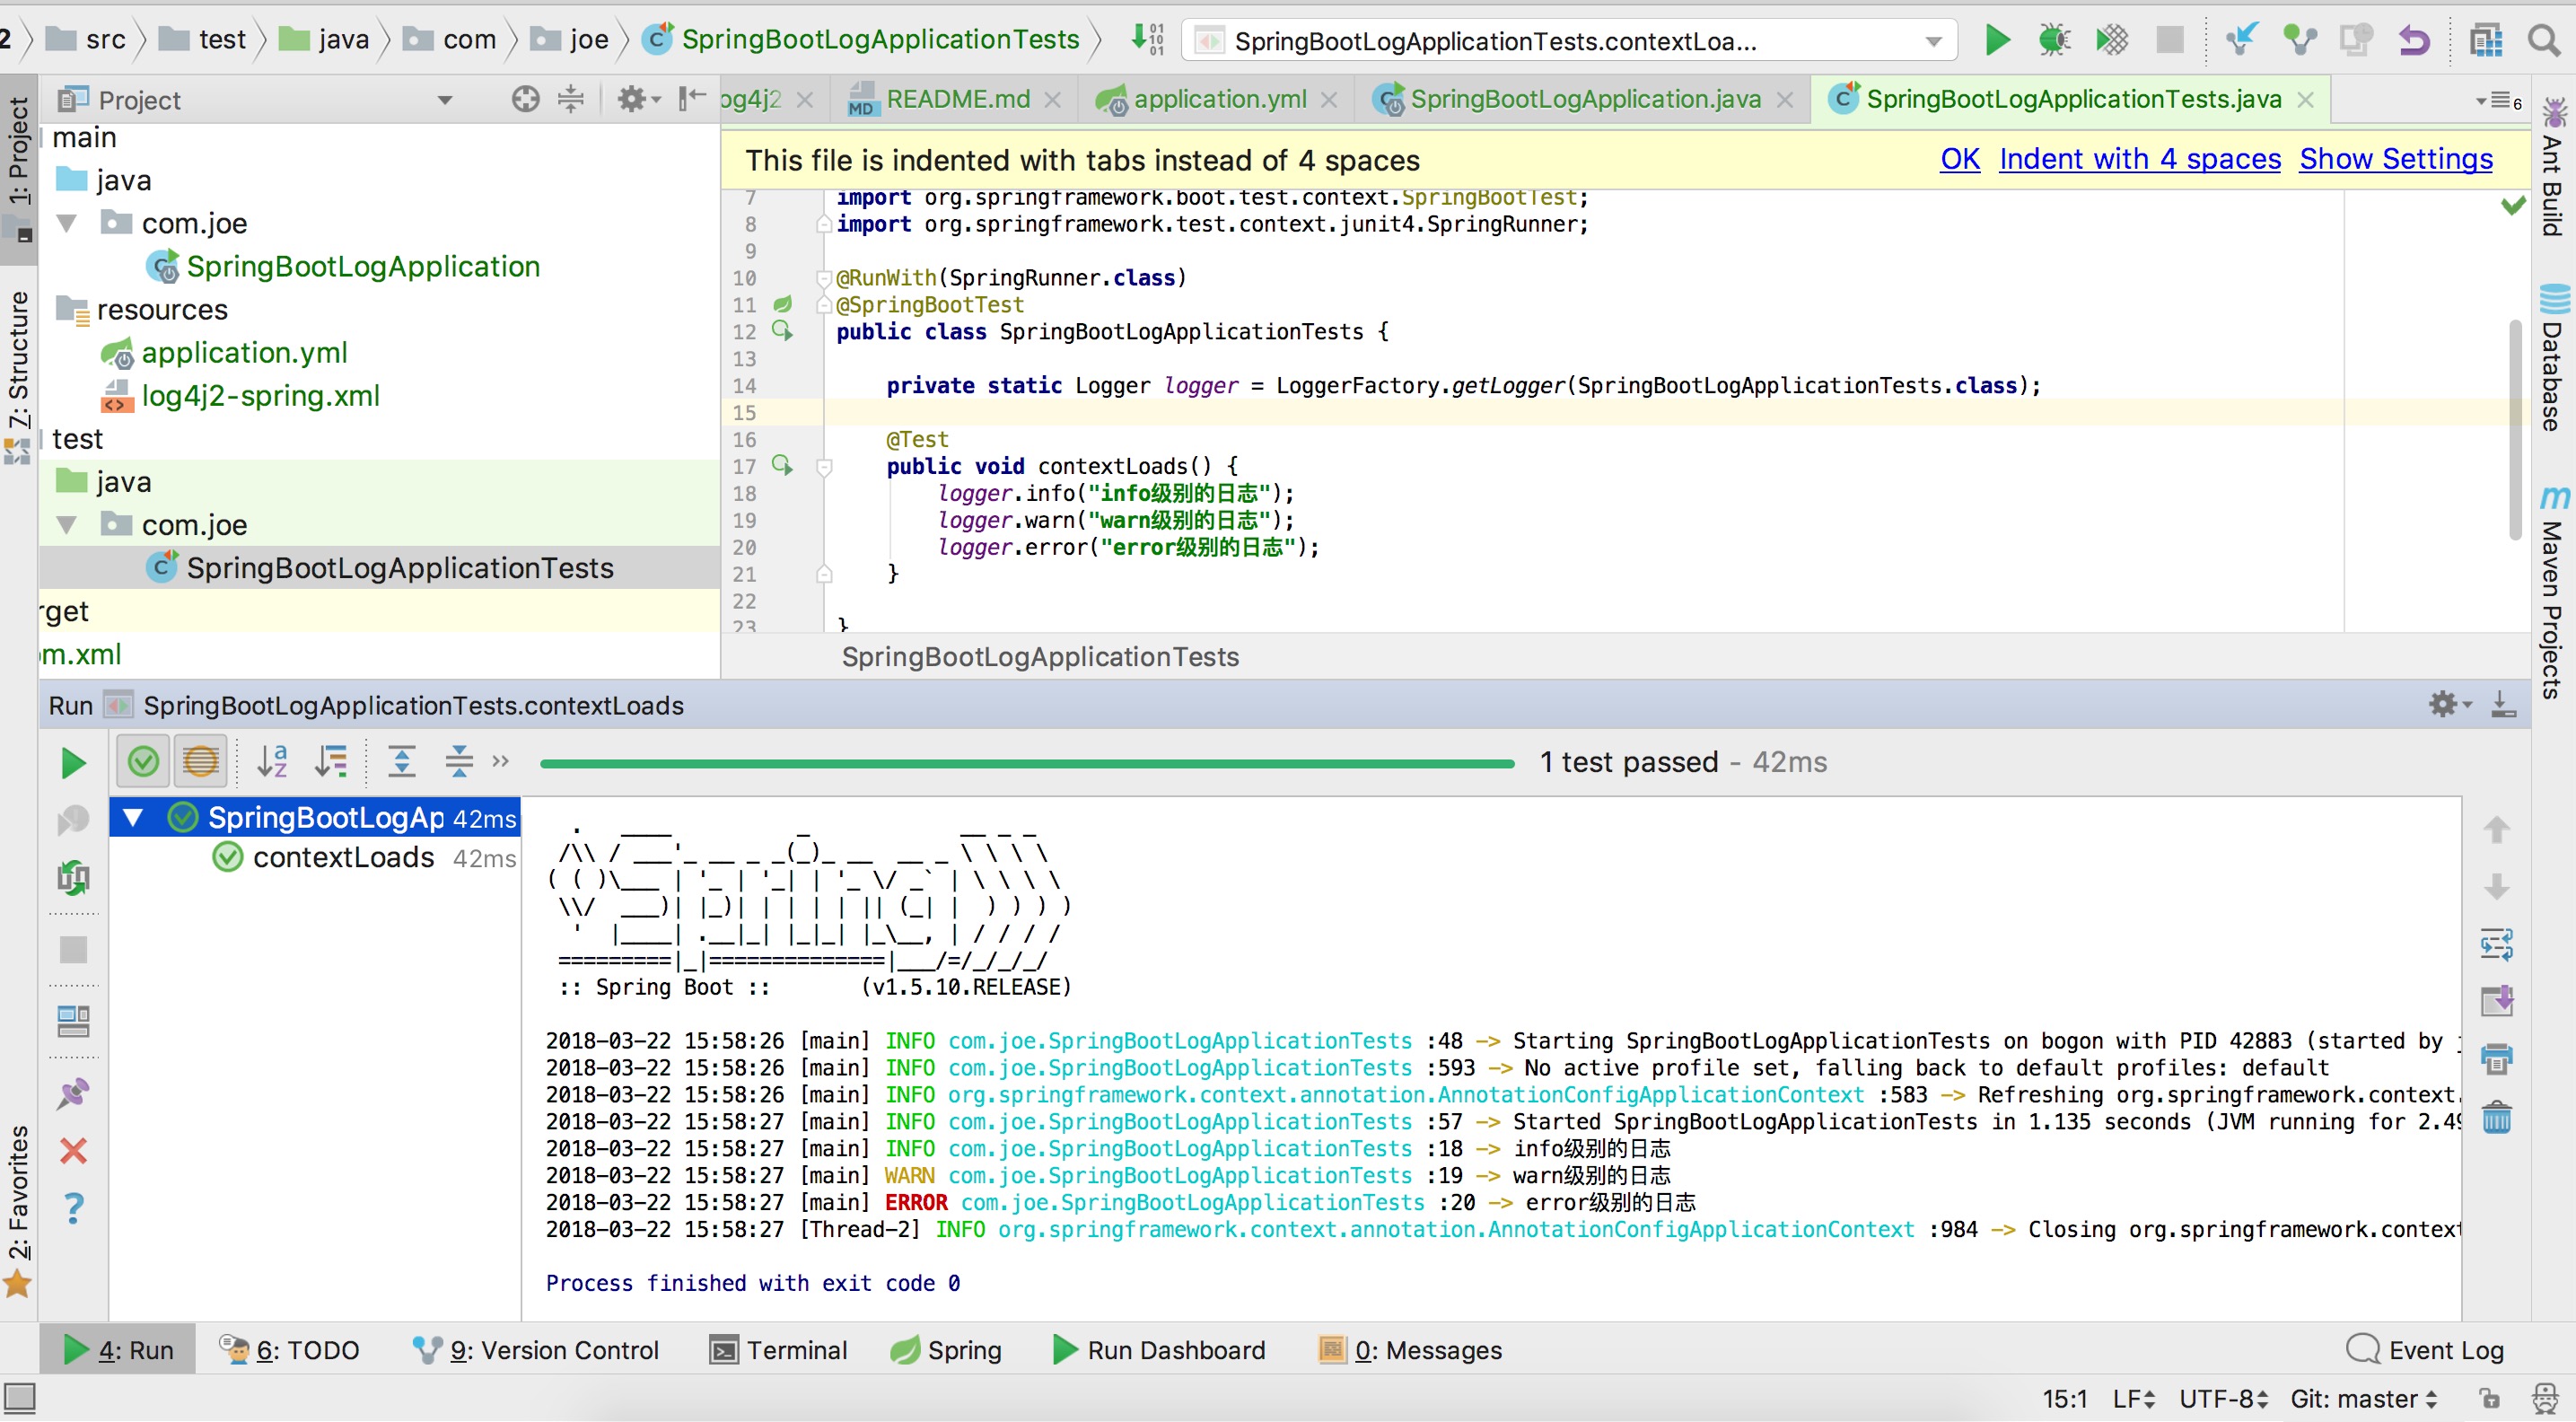Click the trash Clear All icon beside console

click(2496, 1116)
